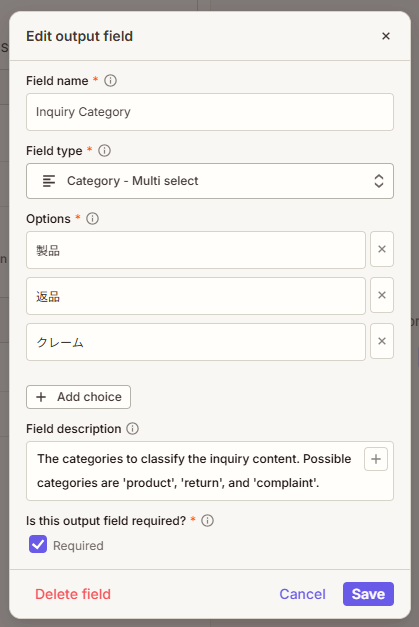
Task: Click the info icon beside Field type
Action: click(x=104, y=151)
